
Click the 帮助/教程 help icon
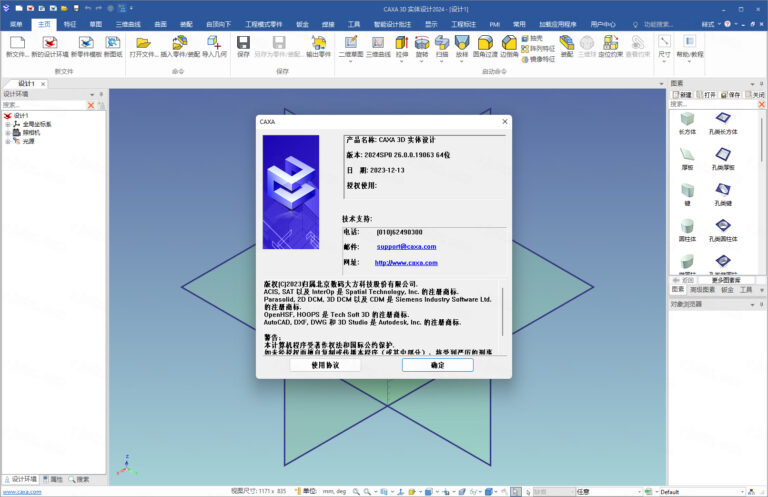[x=690, y=42]
